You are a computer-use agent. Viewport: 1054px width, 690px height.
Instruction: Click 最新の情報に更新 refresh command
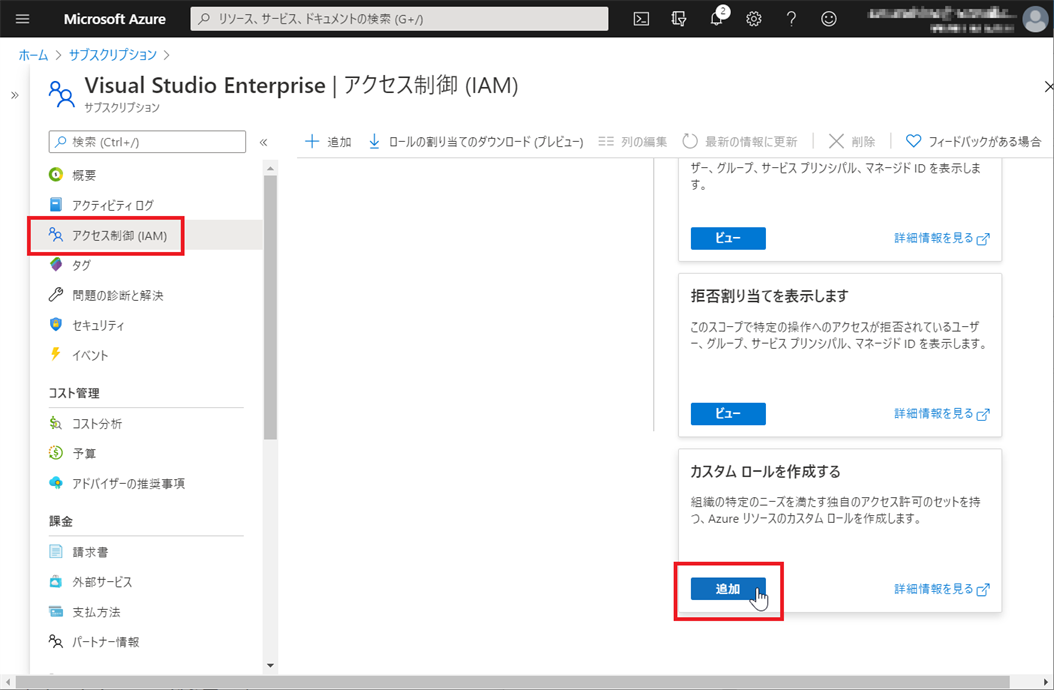point(739,141)
